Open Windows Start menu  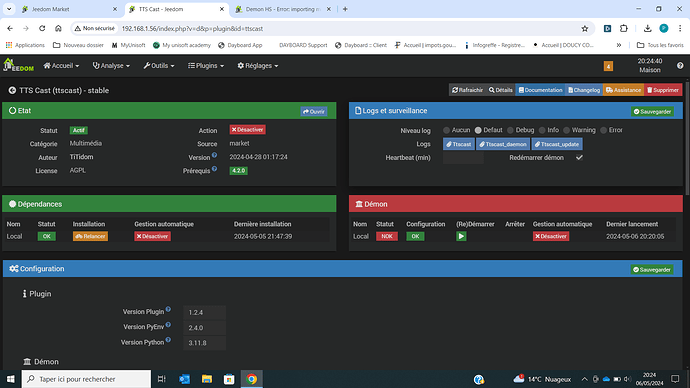[11, 379]
